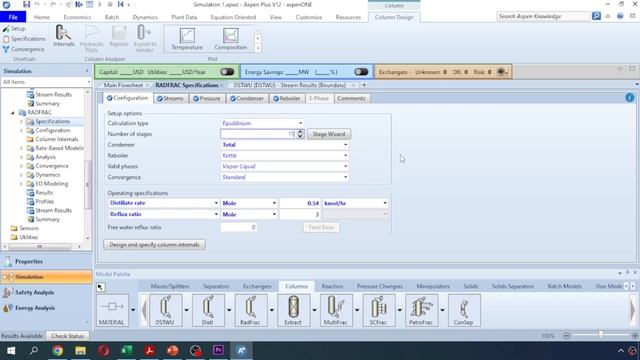
Task: Collapse the RADFRAC tree node
Action: pyautogui.click(x=13, y=113)
